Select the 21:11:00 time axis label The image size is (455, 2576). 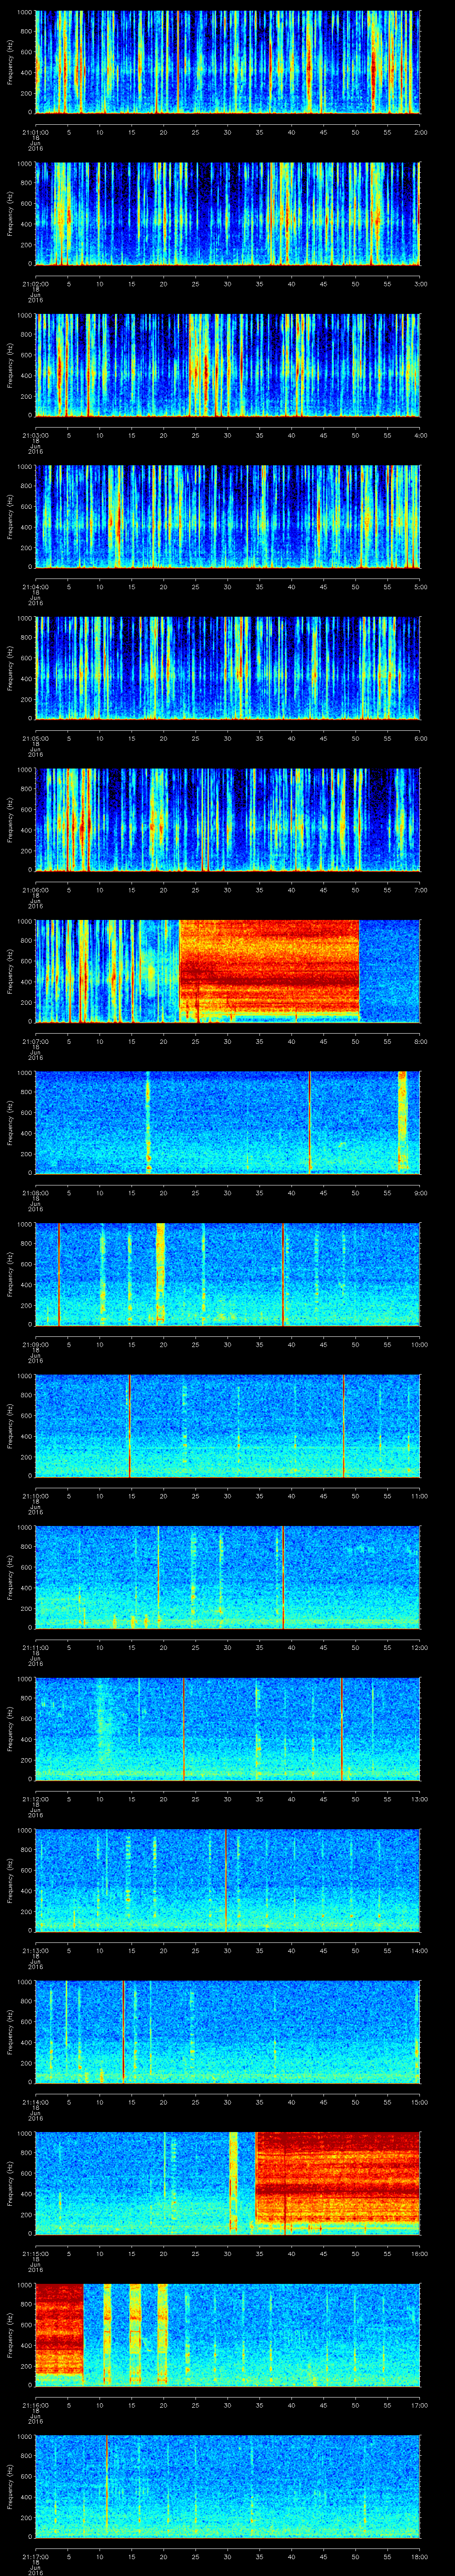click(x=35, y=1647)
